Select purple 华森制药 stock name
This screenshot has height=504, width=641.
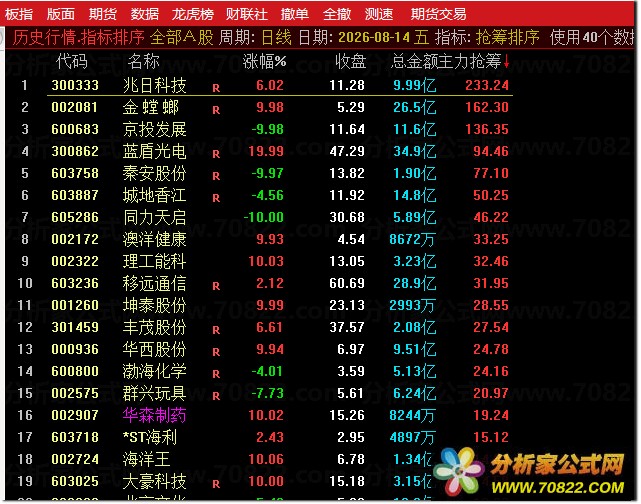pos(155,416)
